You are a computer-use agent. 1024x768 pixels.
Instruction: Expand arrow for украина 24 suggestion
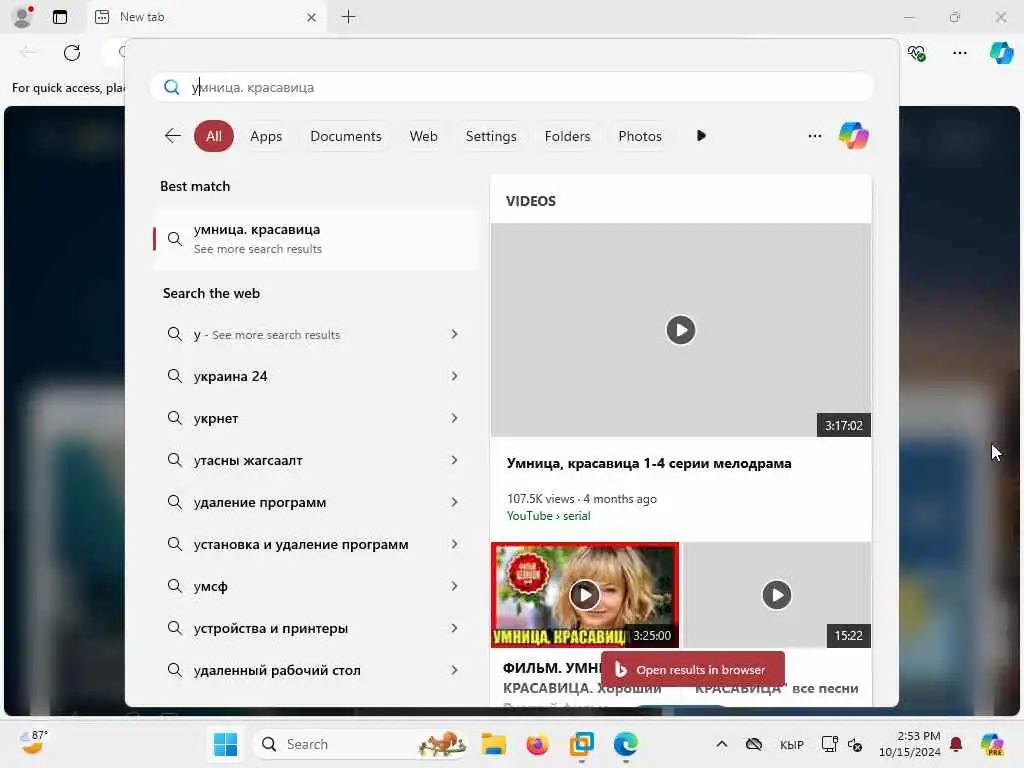click(x=454, y=376)
